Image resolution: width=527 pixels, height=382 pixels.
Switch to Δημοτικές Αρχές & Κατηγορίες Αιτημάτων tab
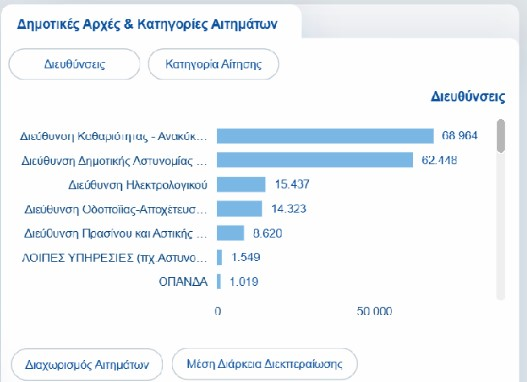147,24
